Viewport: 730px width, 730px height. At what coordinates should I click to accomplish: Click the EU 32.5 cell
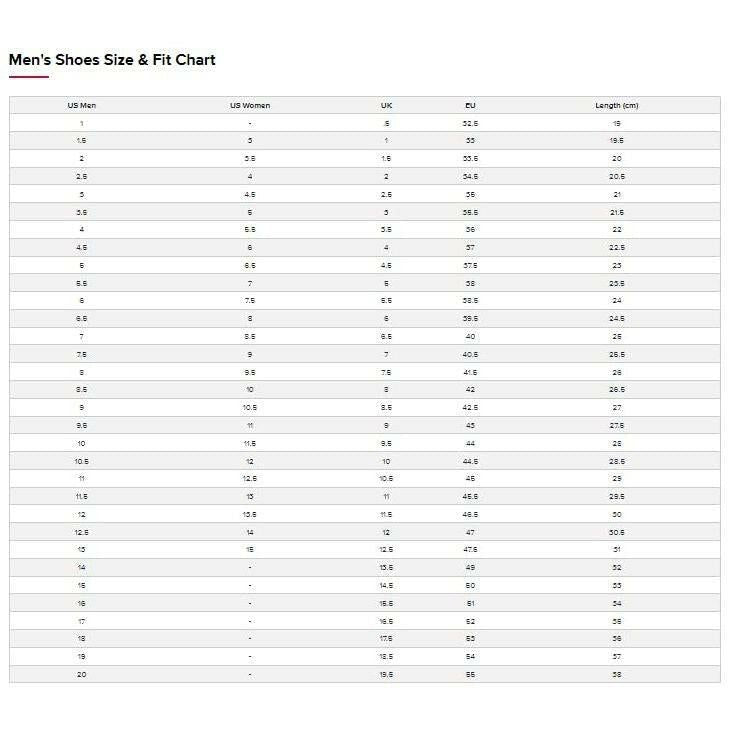tap(470, 123)
